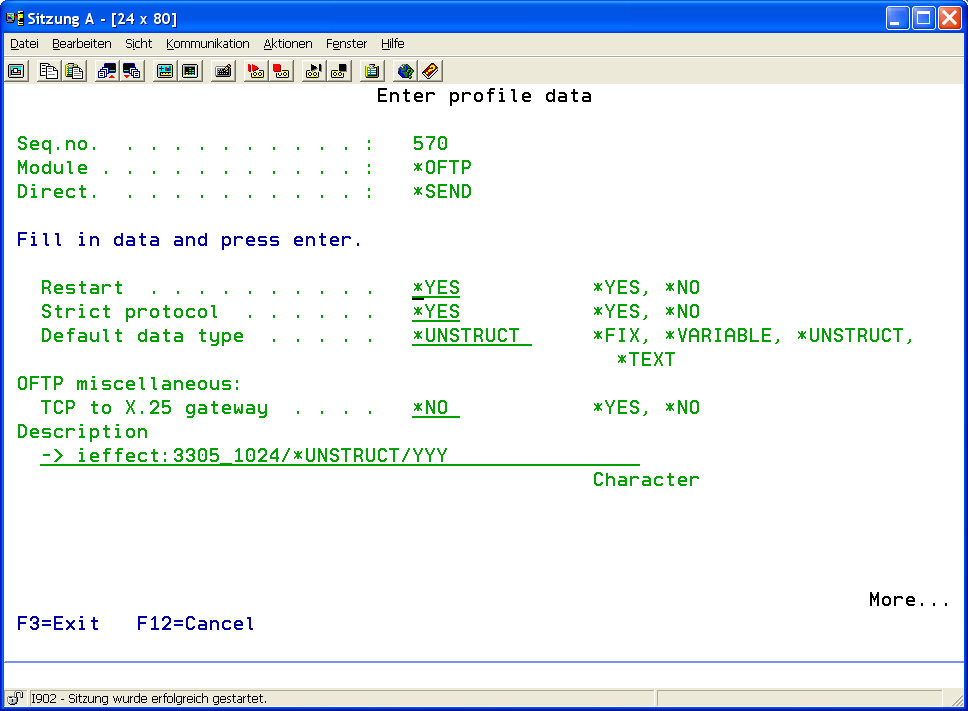Start macro recording with the red record icon
The width and height of the screenshot is (968, 711).
click(256, 71)
